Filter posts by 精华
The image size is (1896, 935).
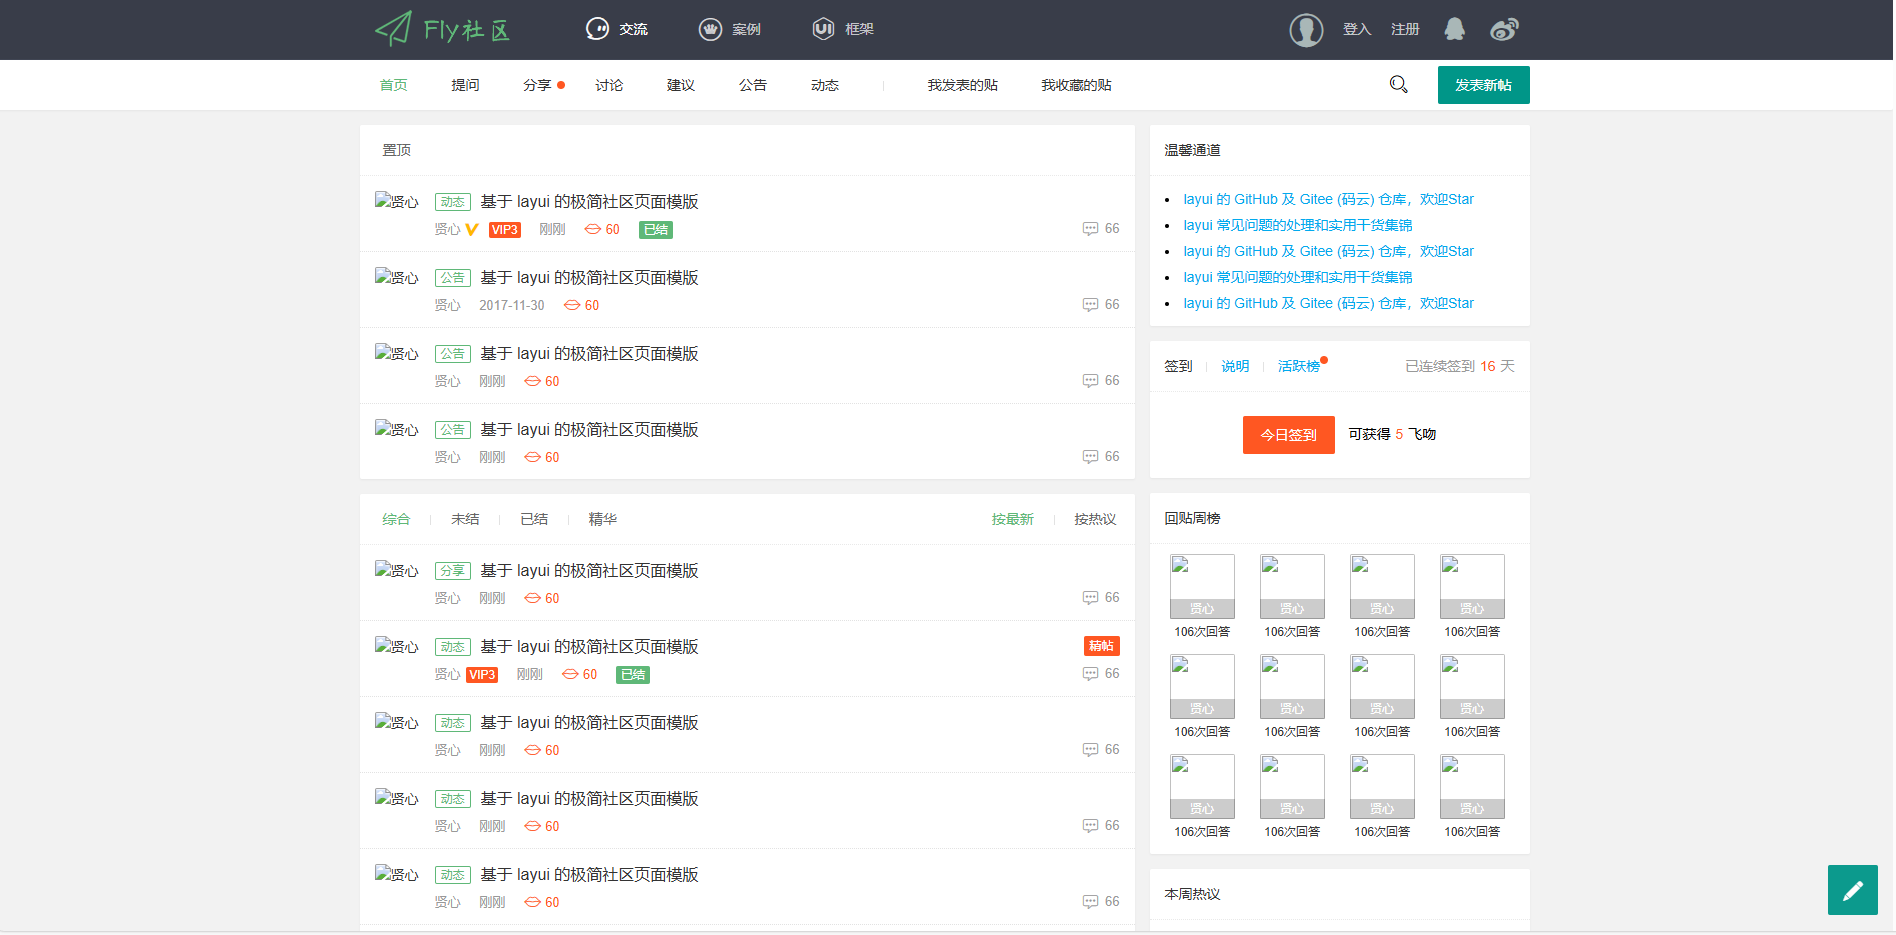[x=603, y=519]
